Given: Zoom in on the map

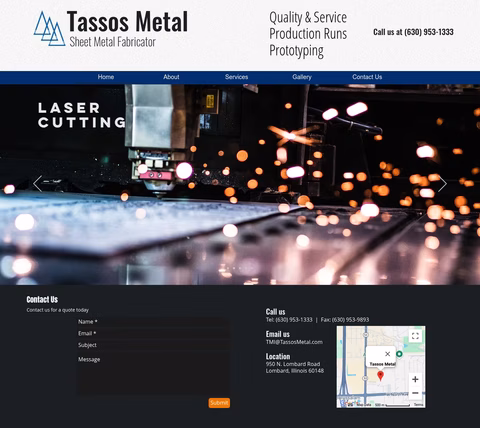Looking at the screenshot, I should click(x=415, y=379).
